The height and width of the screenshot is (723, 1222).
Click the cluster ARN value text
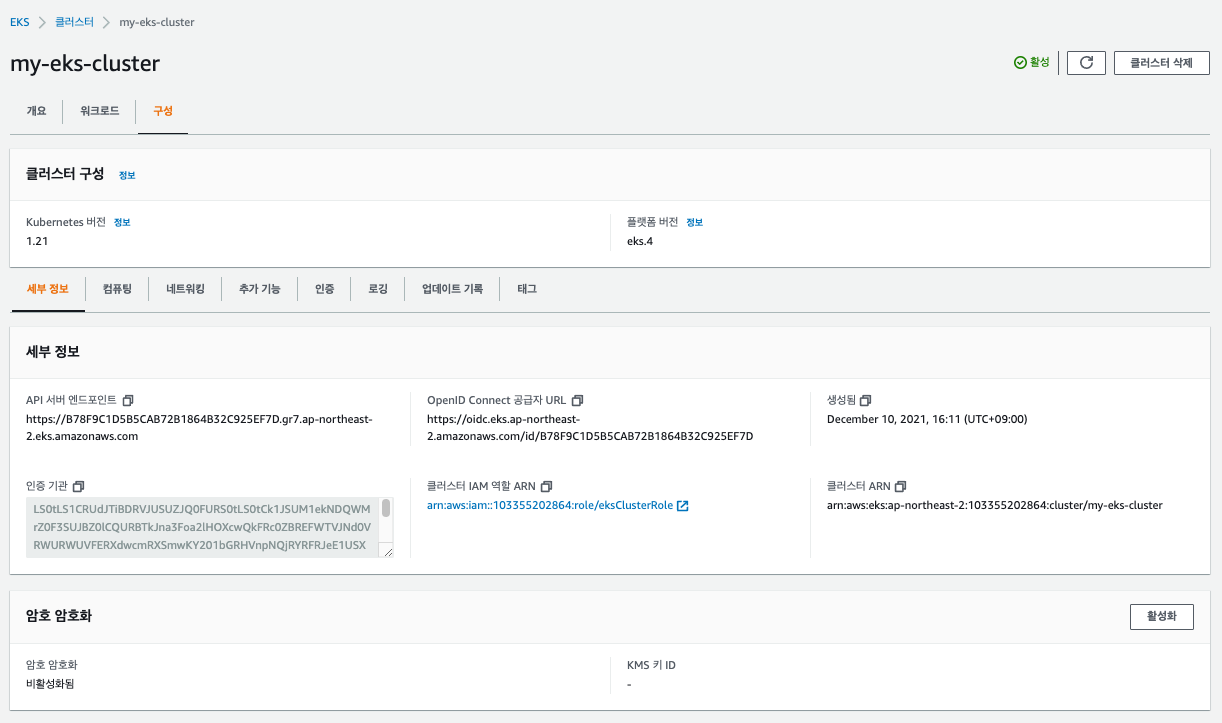(995, 506)
